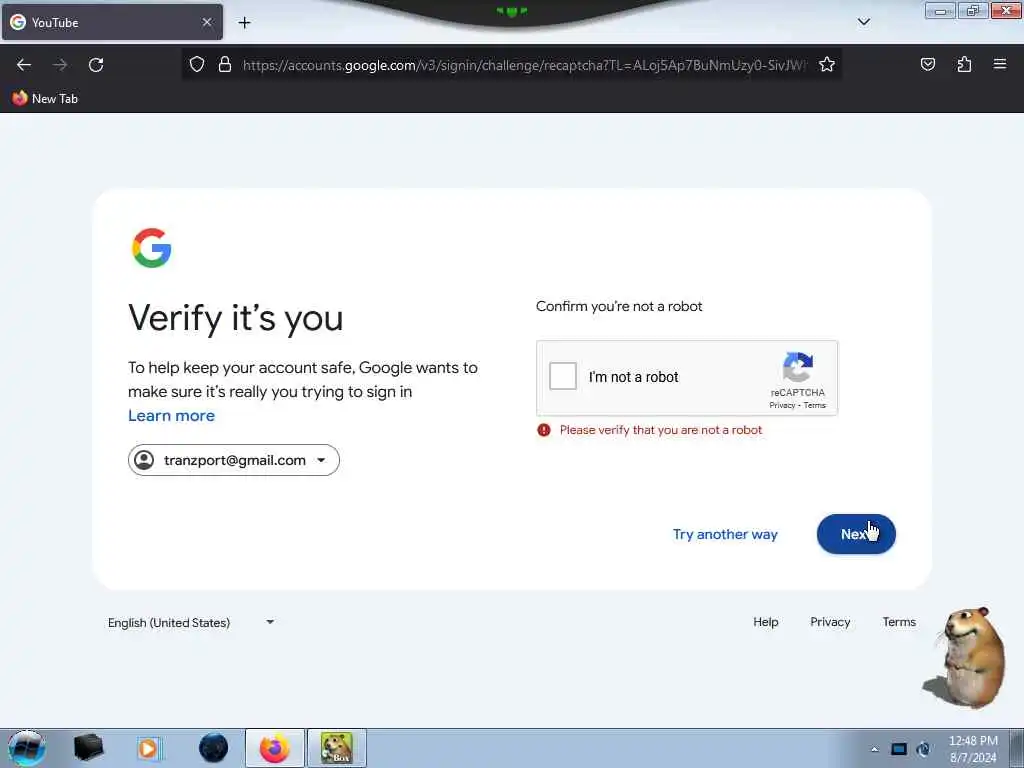Click the Google G logo
The width and height of the screenshot is (1024, 768).
click(x=152, y=248)
